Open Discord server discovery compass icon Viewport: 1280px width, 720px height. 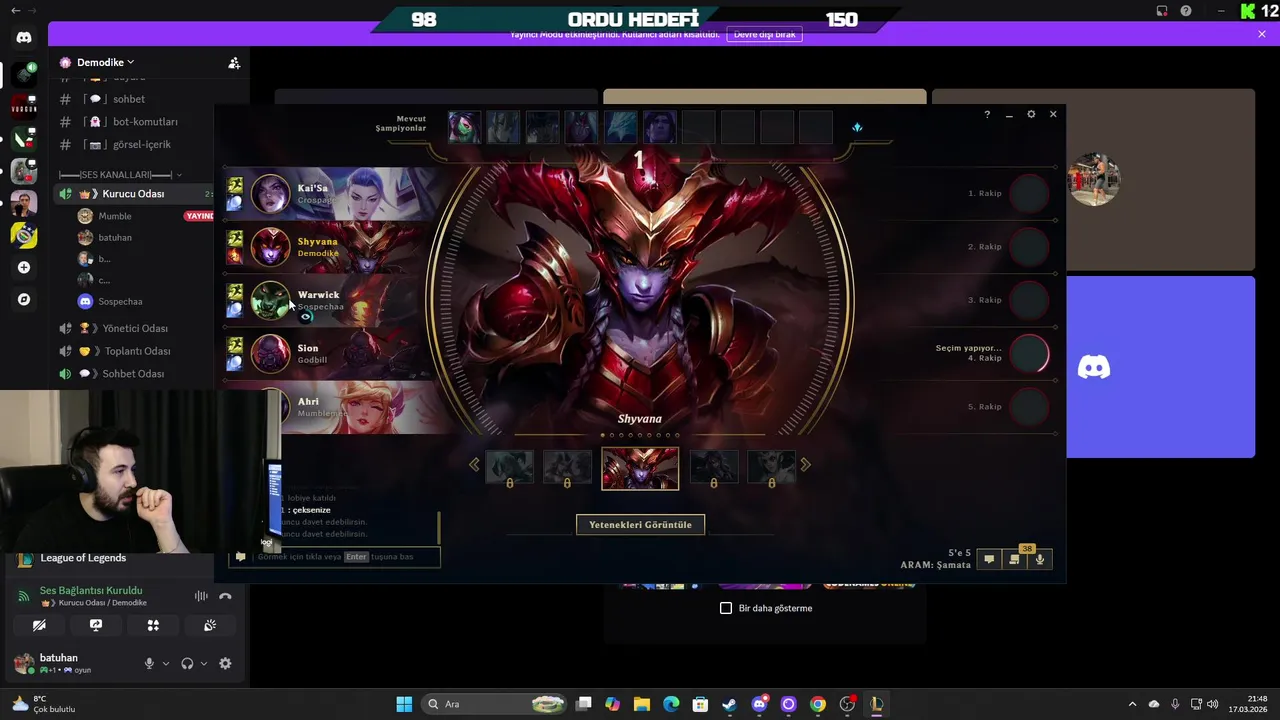pos(24,299)
